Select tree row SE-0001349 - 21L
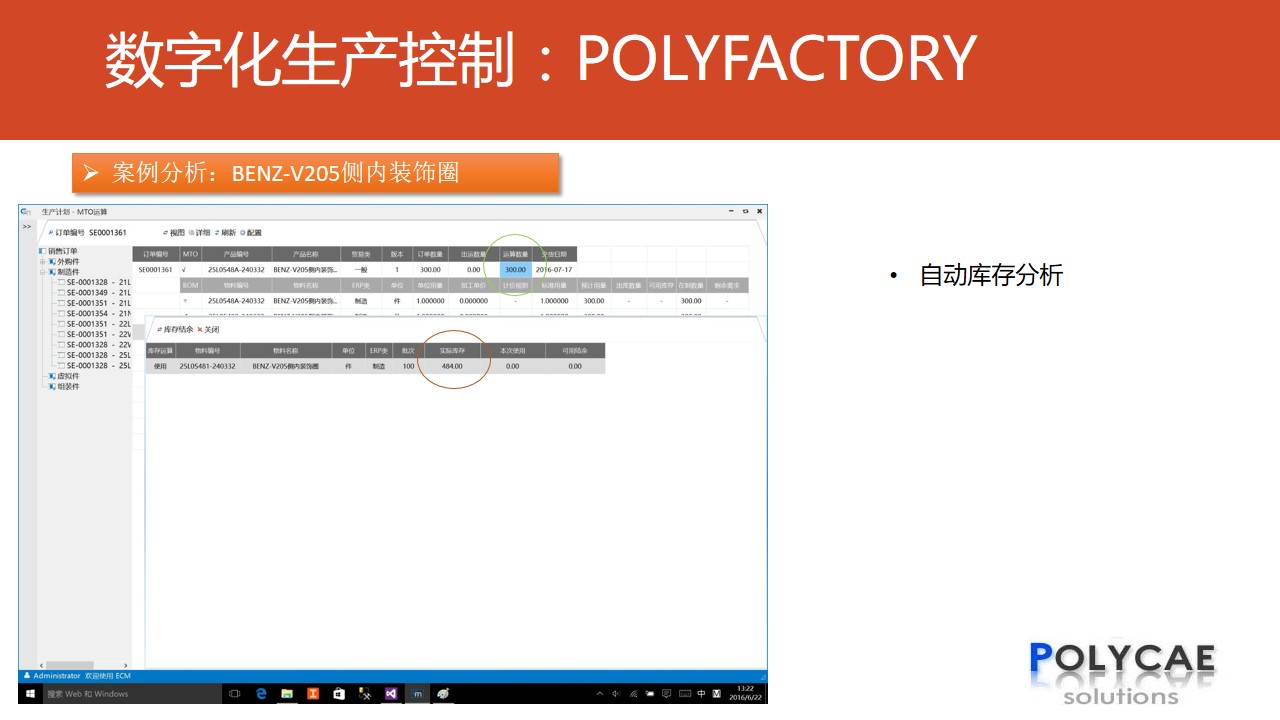This screenshot has width=1280, height=720. click(95, 293)
